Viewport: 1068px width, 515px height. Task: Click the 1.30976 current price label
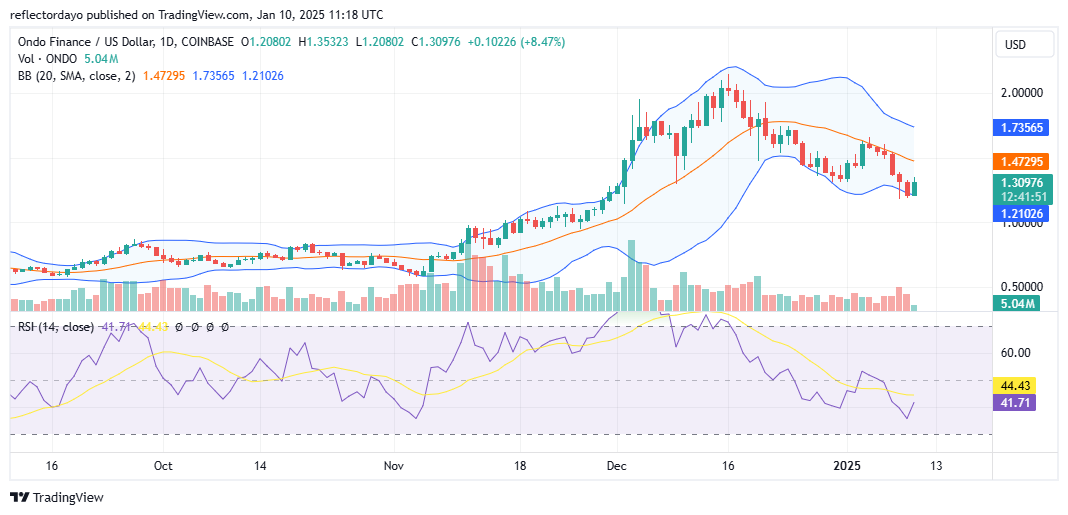point(1022,182)
